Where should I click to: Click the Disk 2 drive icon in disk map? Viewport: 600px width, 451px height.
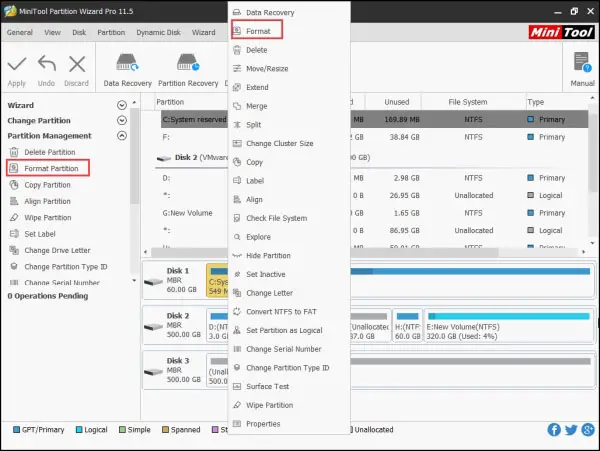pos(153,327)
